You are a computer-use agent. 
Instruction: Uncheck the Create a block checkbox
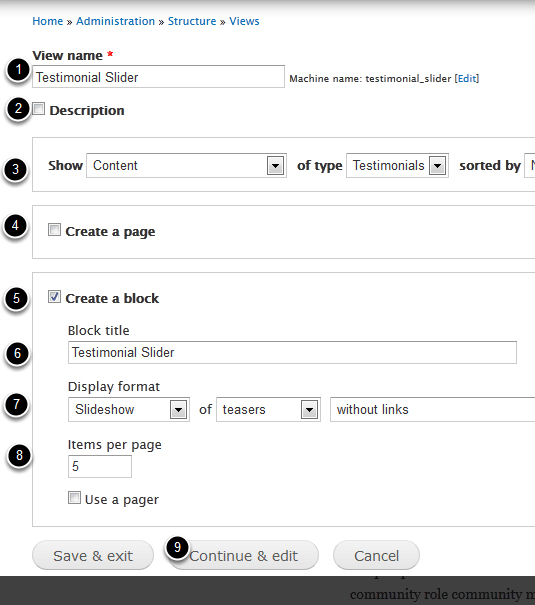54,297
